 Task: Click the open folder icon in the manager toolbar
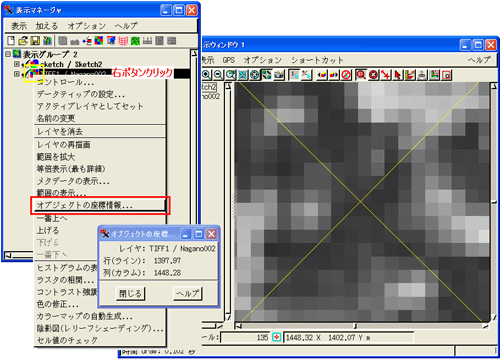coord(23,41)
